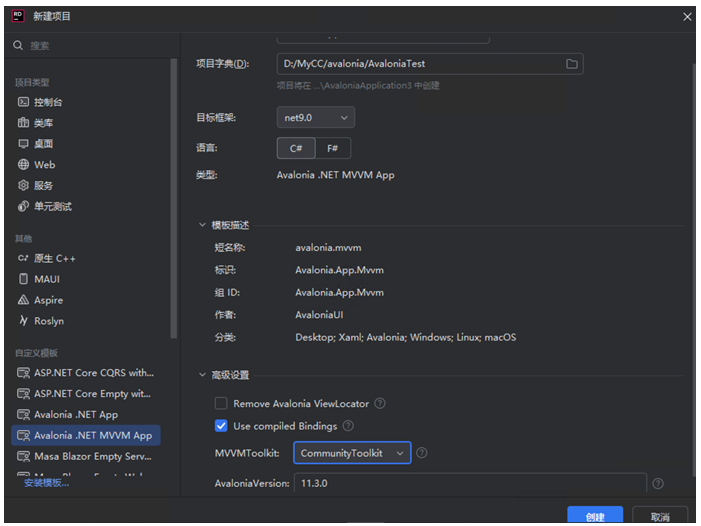Screen dimensions: 701x526
Task: Select the Aspire template category
Action: (48, 300)
